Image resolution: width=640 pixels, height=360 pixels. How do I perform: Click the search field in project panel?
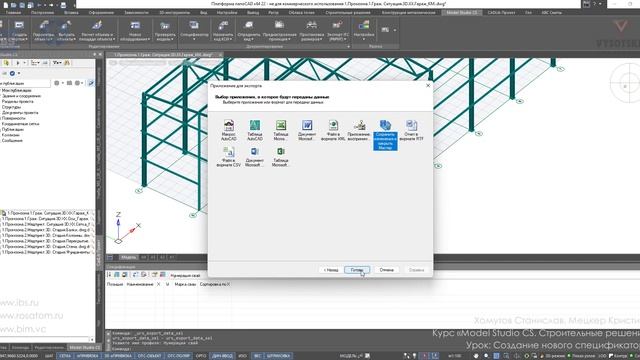pyautogui.click(x=25, y=83)
